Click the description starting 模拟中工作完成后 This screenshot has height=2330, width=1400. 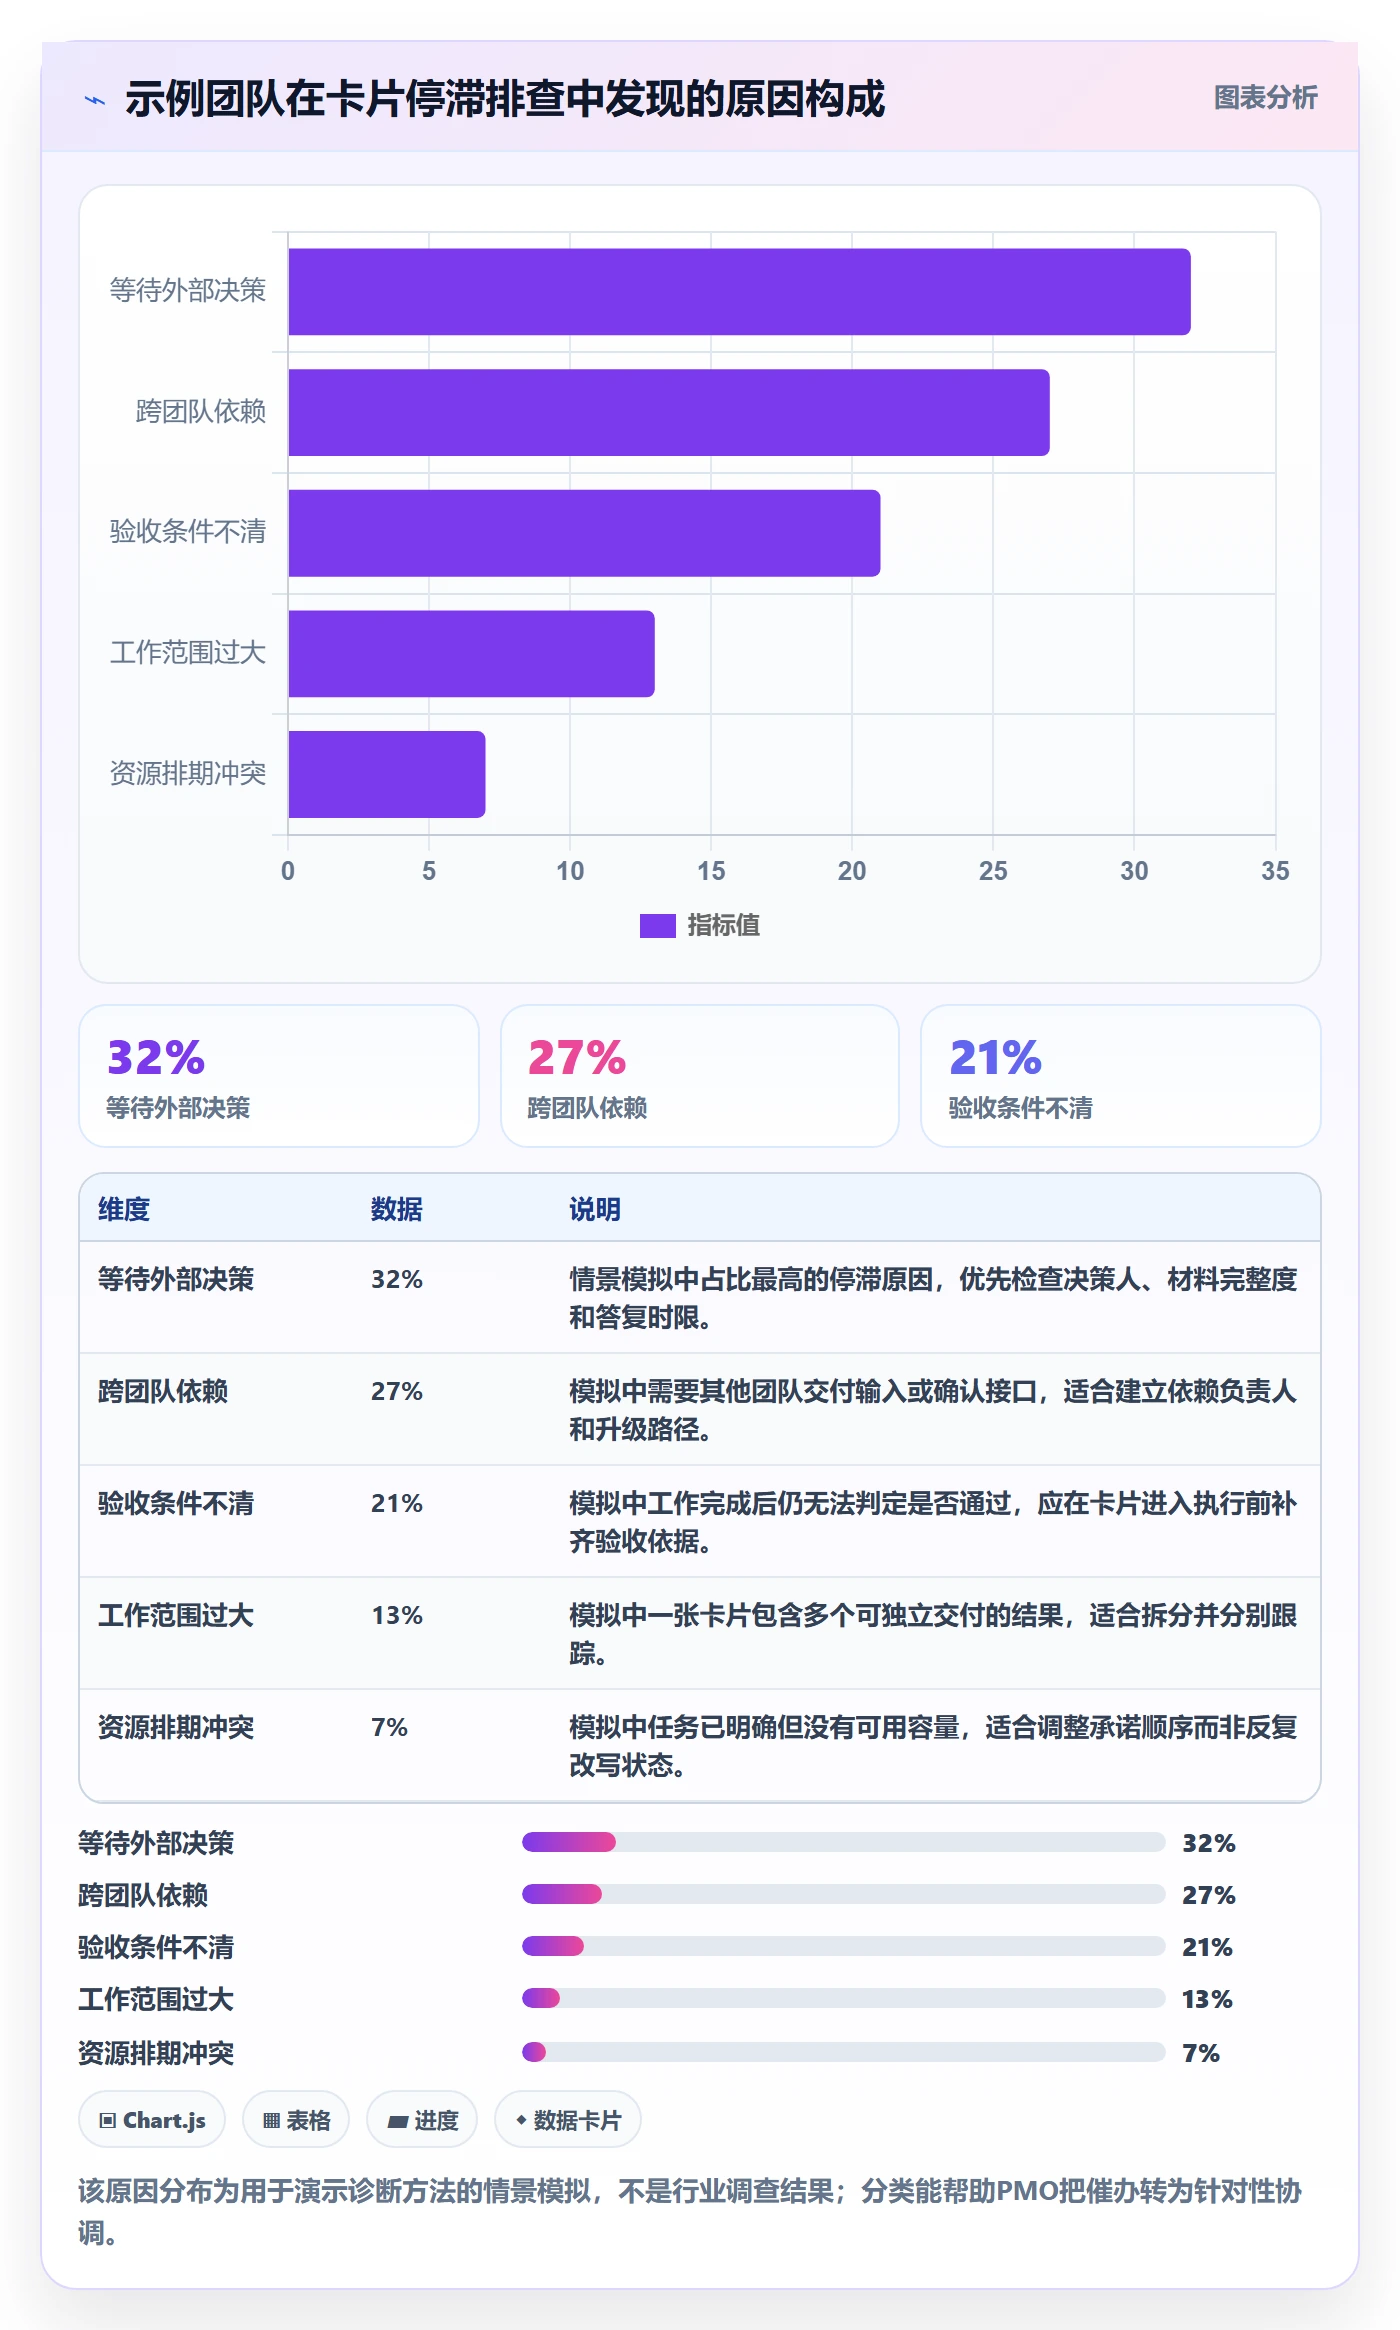click(933, 1522)
